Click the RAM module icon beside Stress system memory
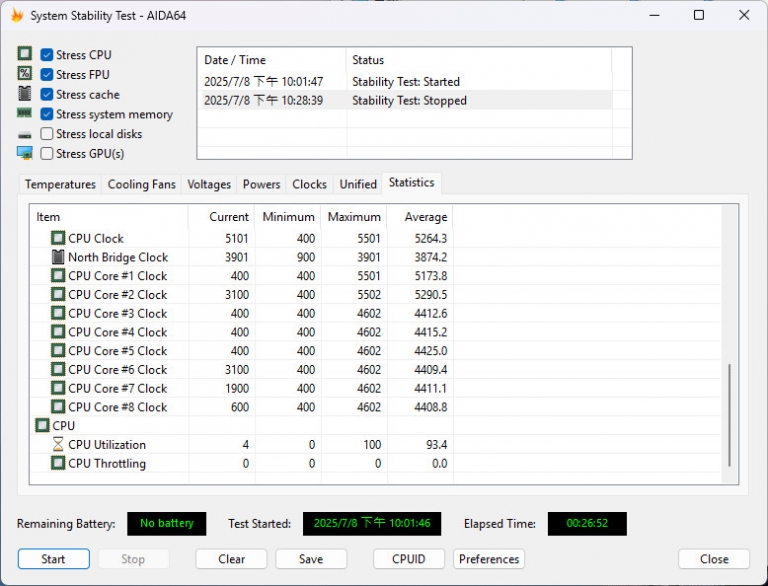Image resolution: width=768 pixels, height=586 pixels. tap(24, 113)
